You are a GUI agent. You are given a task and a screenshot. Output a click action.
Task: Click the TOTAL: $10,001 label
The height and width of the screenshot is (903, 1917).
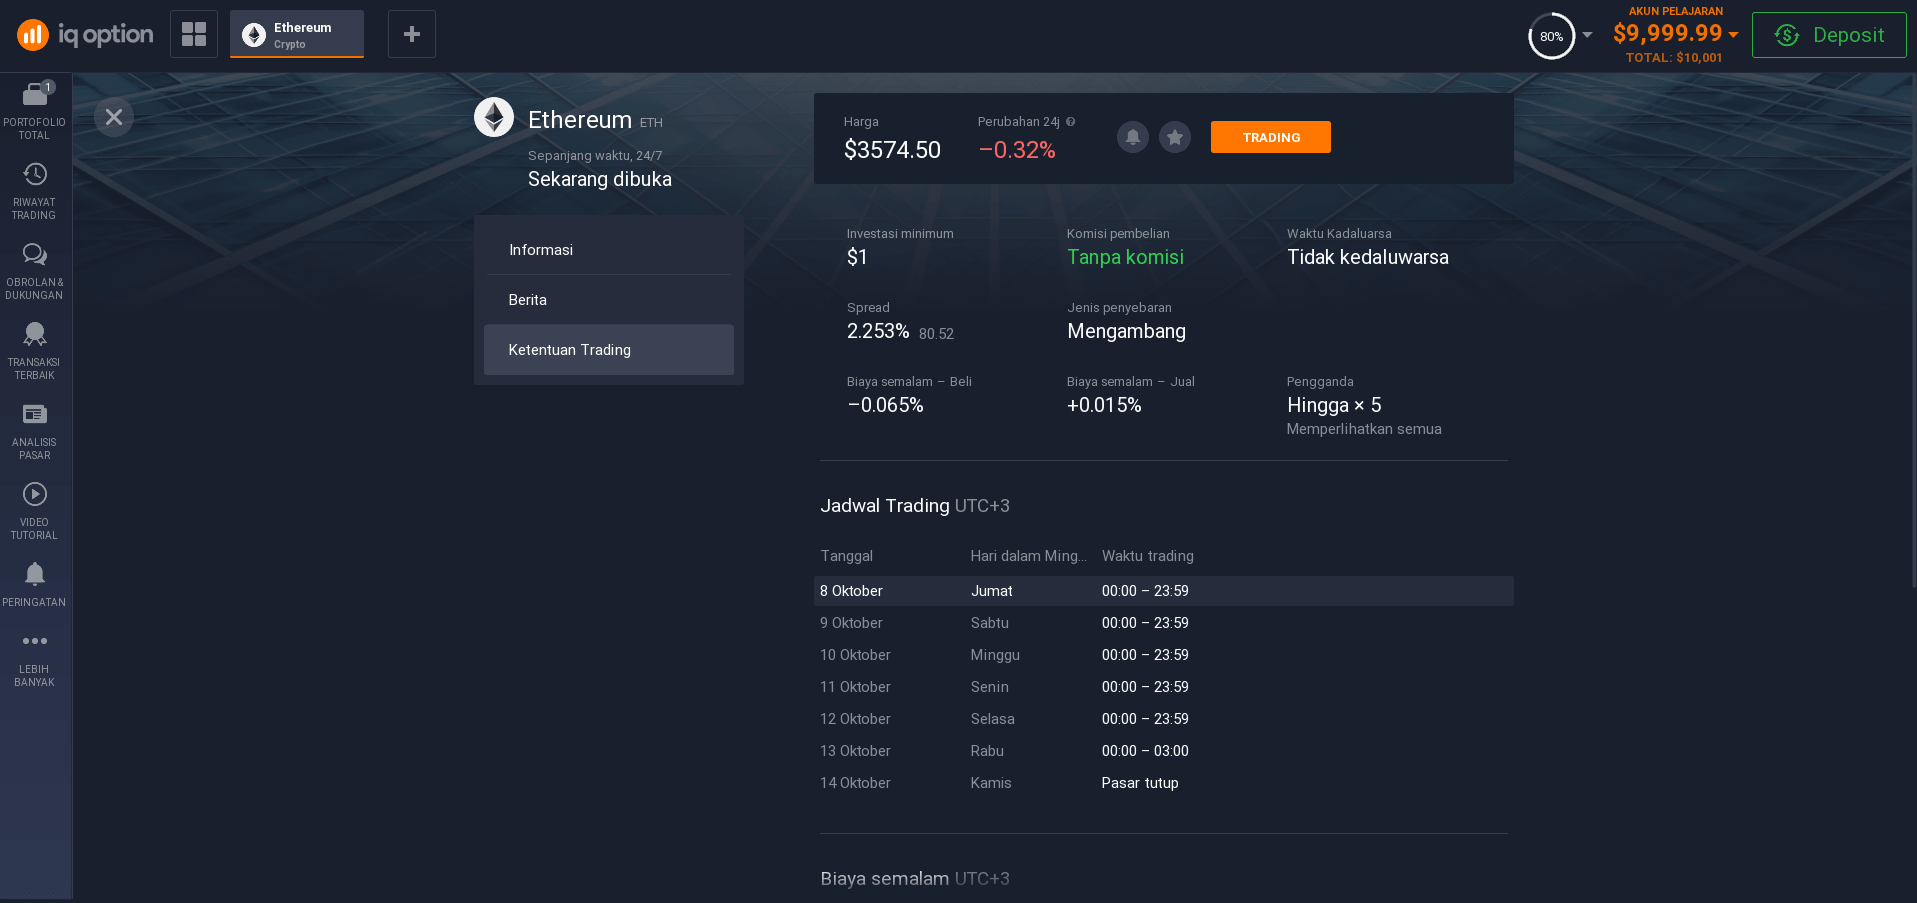click(1674, 58)
